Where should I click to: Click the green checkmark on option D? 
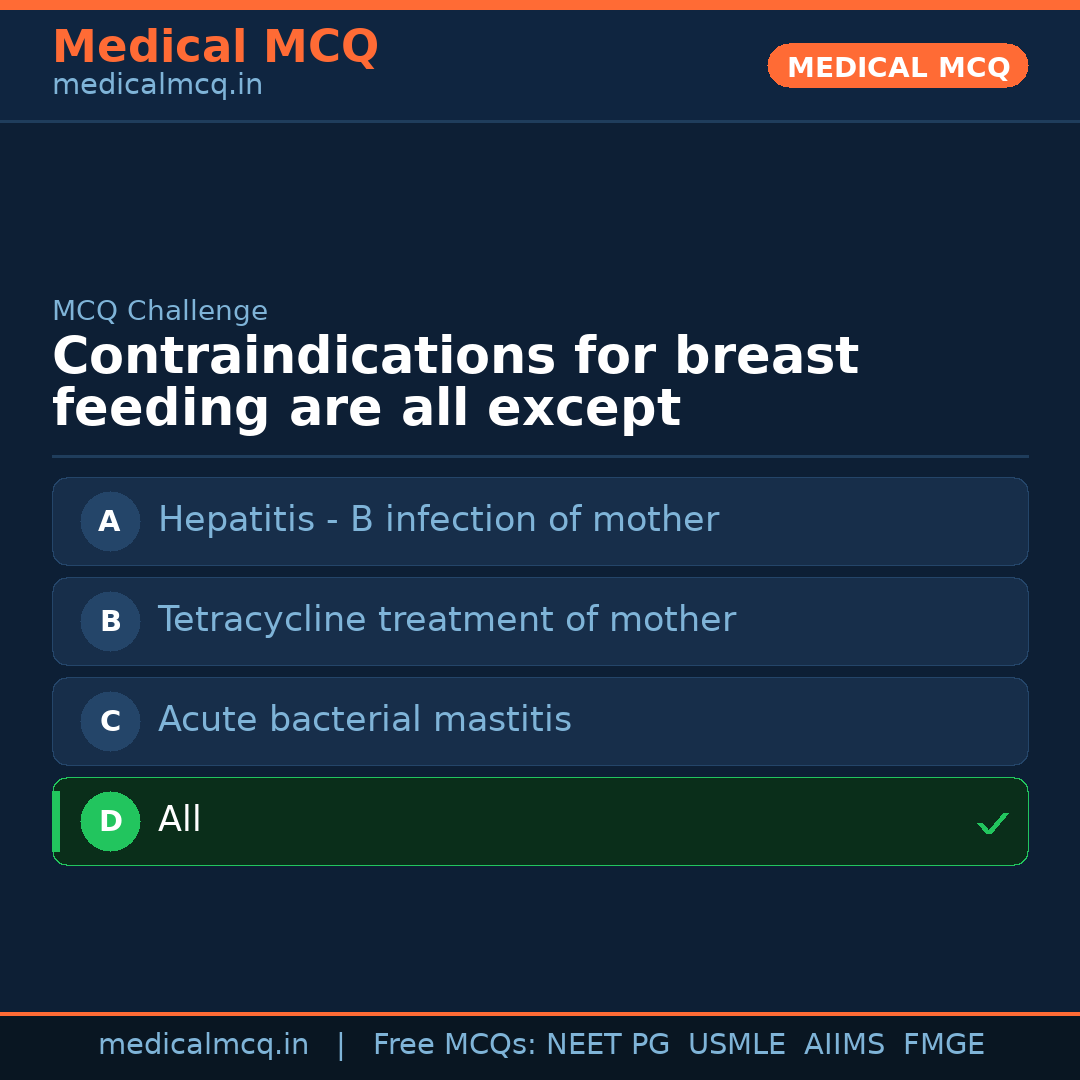[x=992, y=824]
